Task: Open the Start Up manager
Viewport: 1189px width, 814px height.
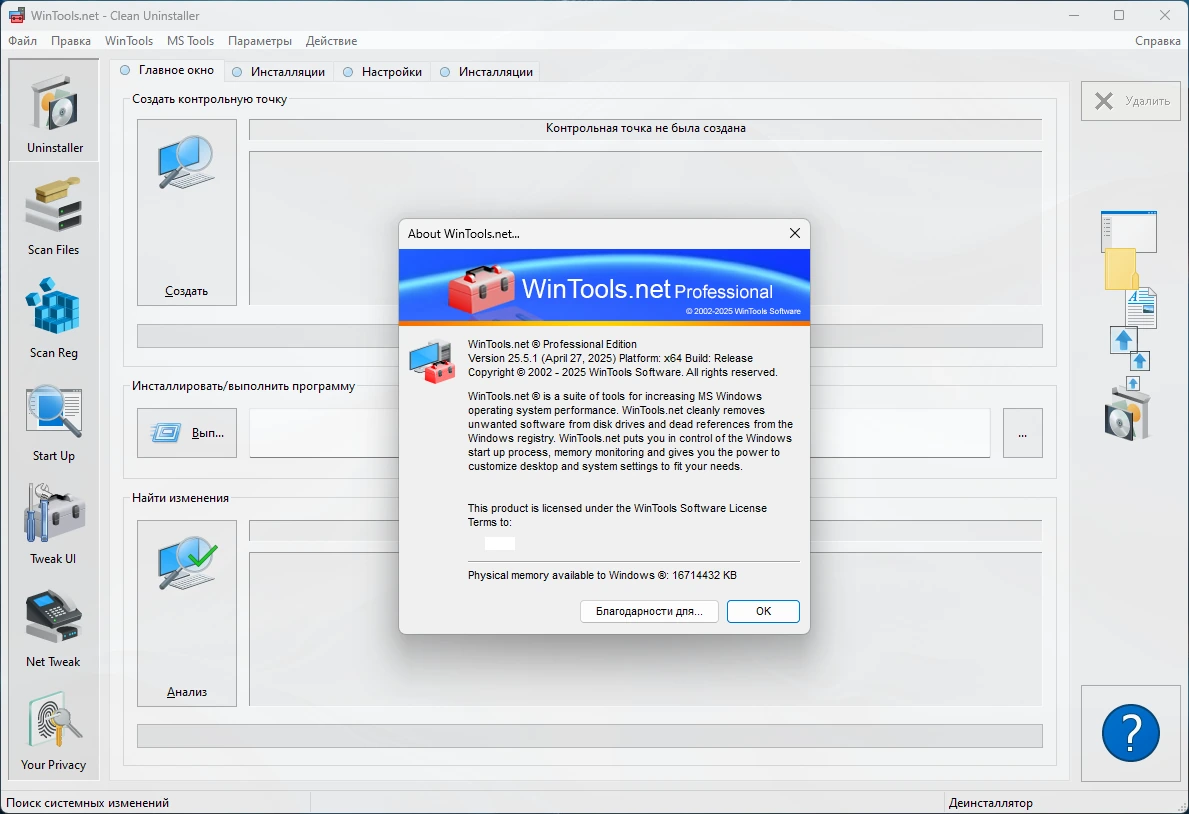Action: point(54,422)
